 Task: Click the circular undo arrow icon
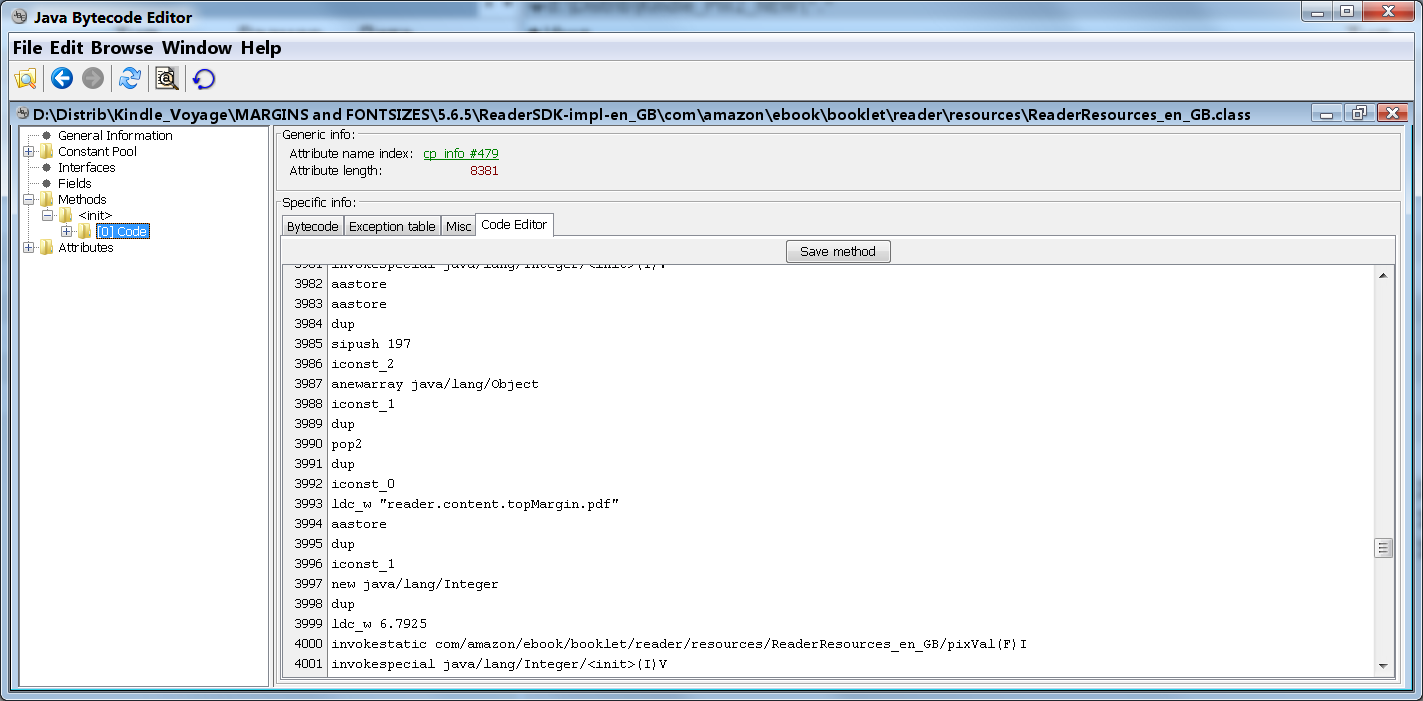point(204,78)
